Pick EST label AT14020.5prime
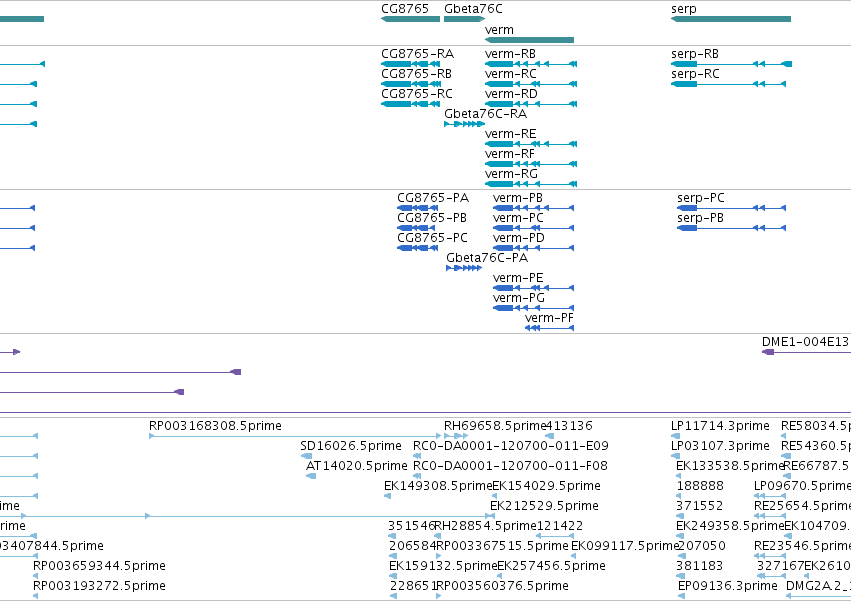The width and height of the screenshot is (851, 601). click(x=357, y=466)
